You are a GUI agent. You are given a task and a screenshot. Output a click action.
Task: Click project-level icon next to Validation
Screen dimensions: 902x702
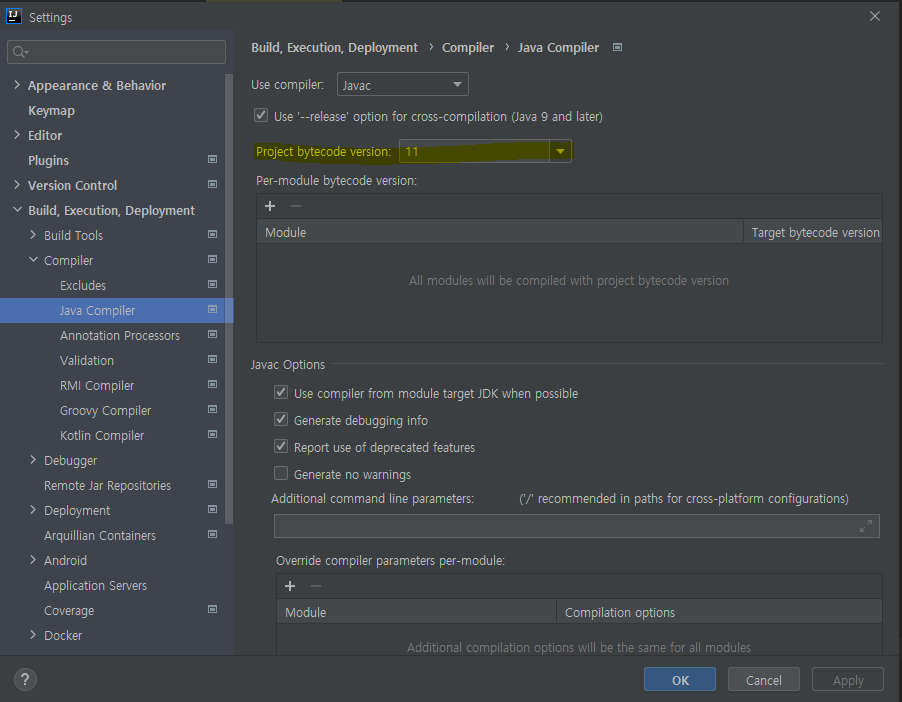212,360
